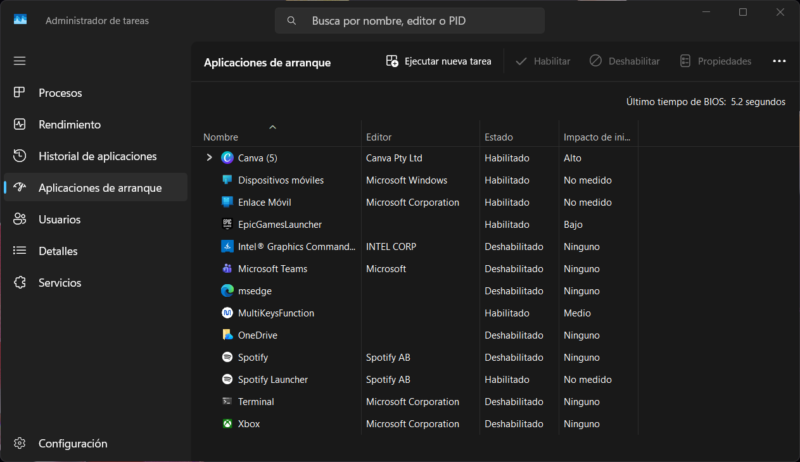Focus the Busca por nombre search field
This screenshot has width=800, height=462.
coord(410,21)
